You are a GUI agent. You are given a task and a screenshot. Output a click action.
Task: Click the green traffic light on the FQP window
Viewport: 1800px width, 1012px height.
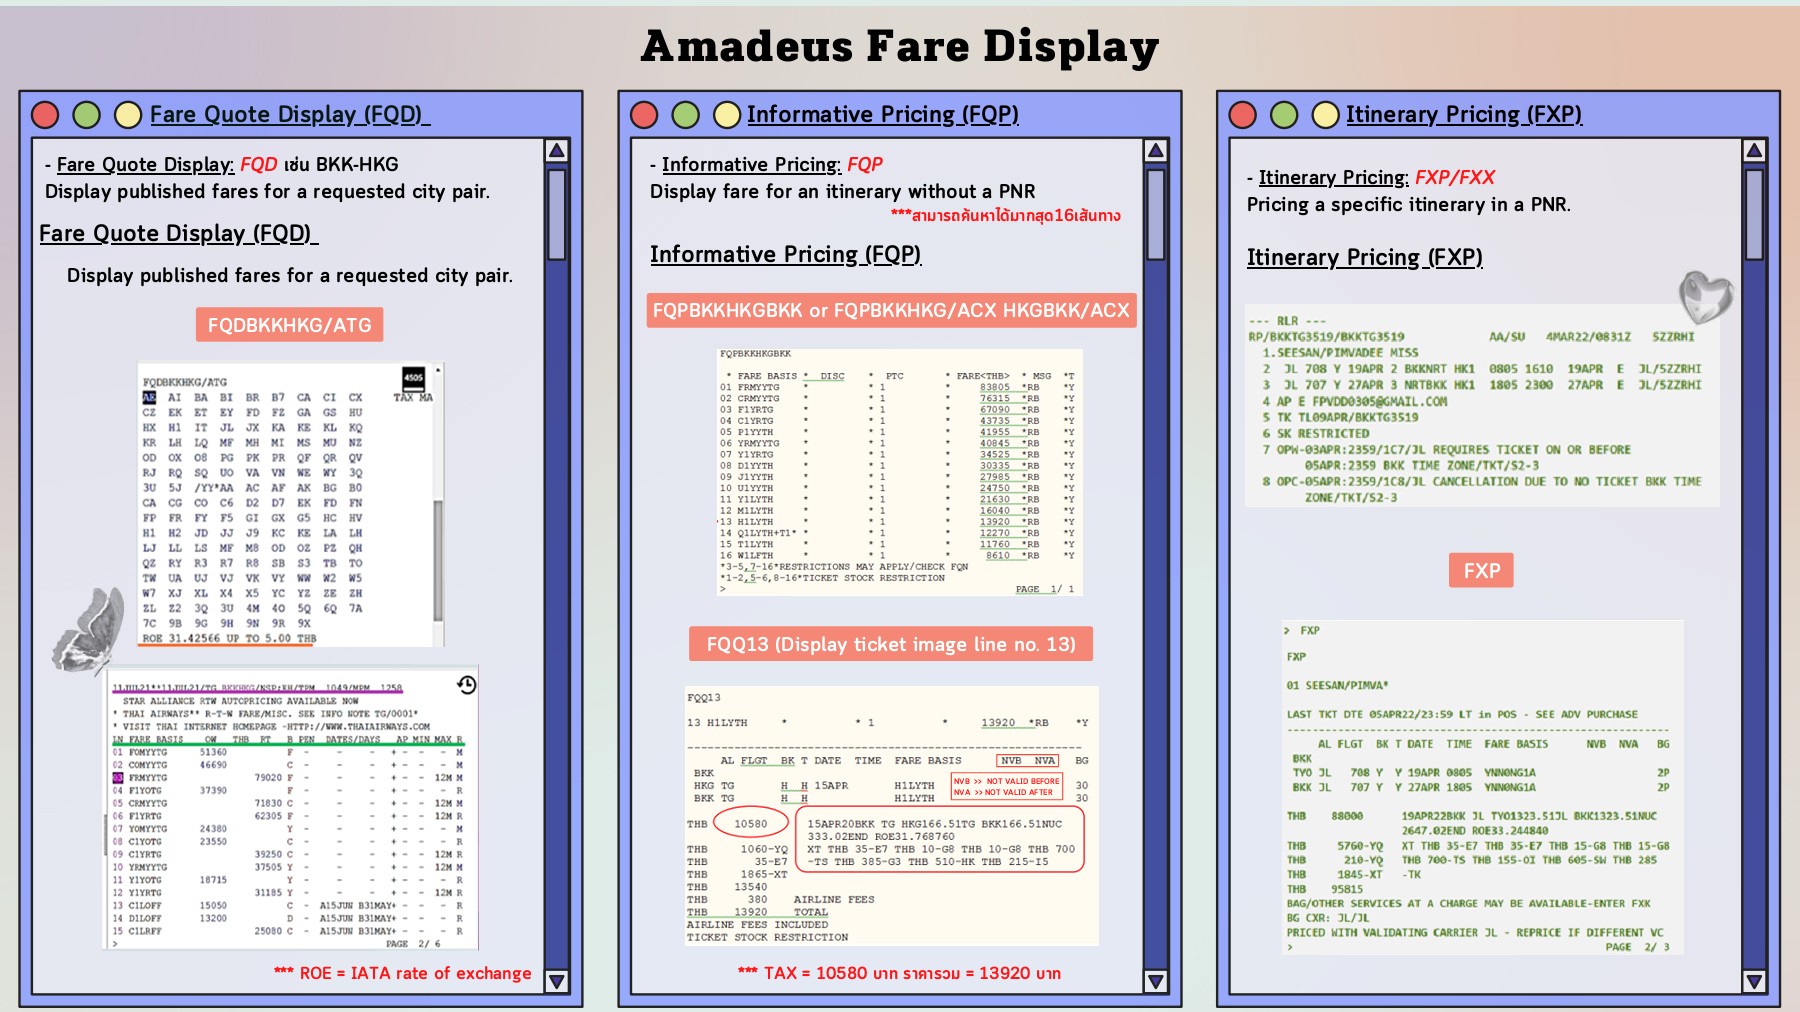point(684,113)
